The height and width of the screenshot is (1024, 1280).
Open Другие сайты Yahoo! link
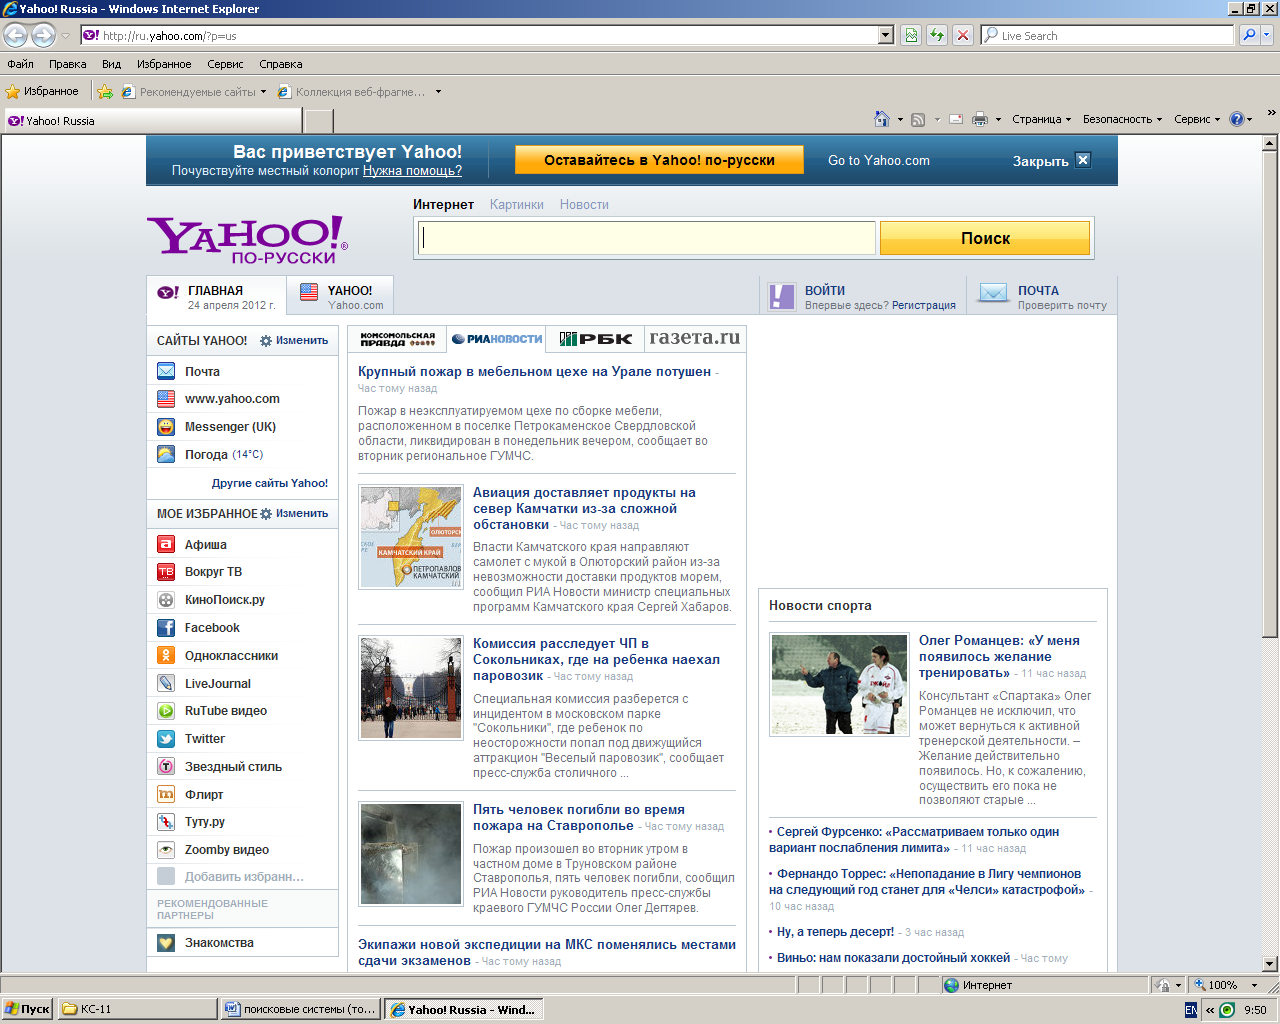[x=270, y=483]
